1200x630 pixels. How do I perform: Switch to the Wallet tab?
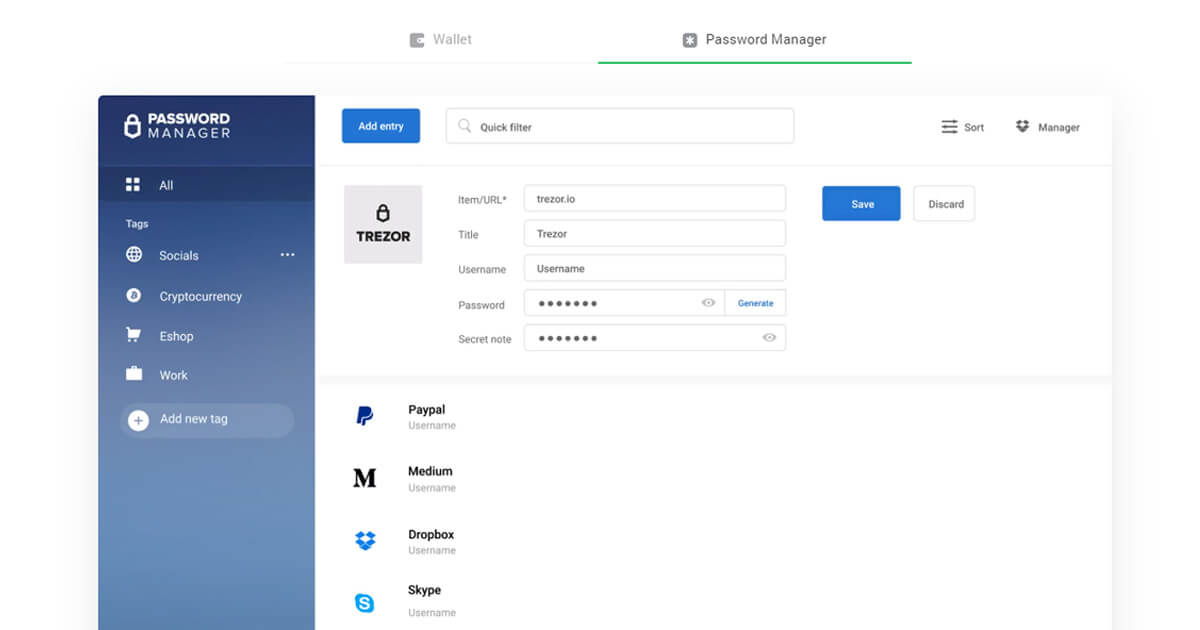tap(440, 40)
